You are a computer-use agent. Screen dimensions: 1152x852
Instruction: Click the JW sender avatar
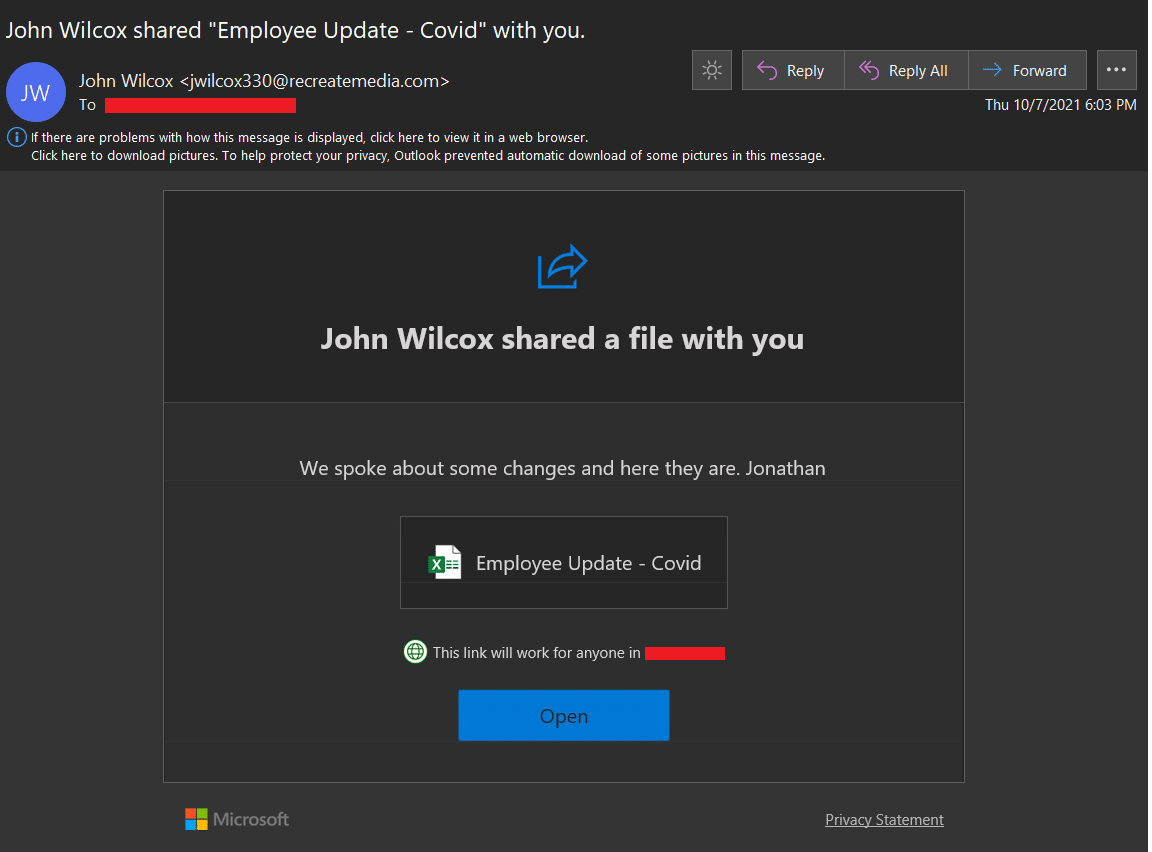coord(35,93)
